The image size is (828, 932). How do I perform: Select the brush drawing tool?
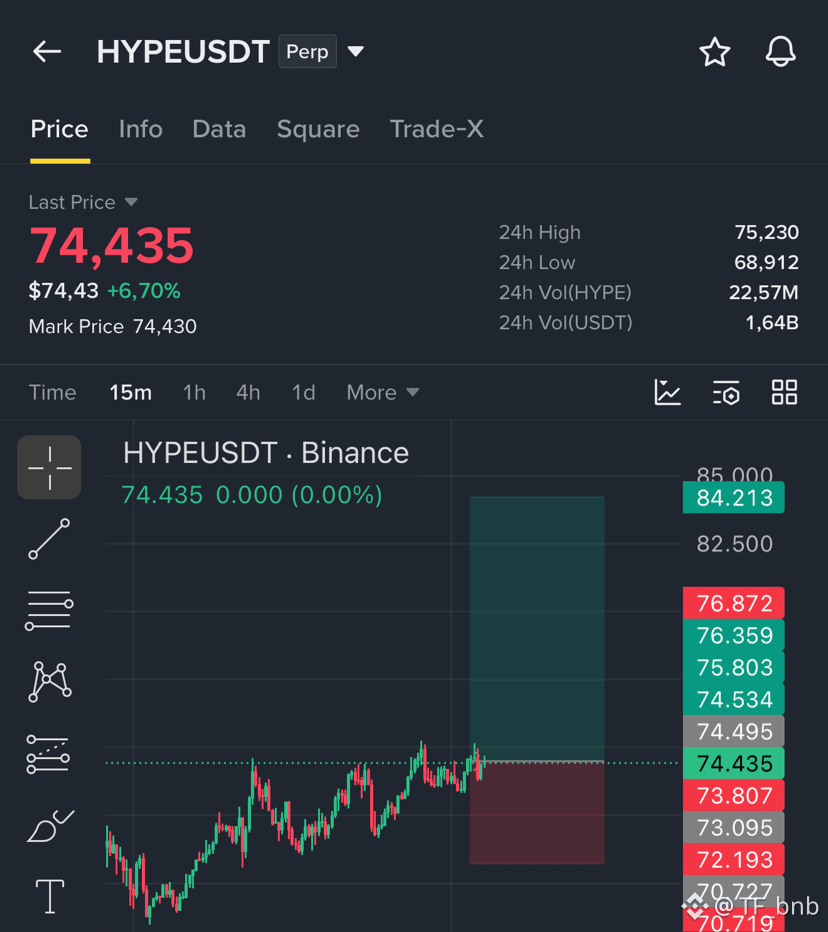click(51, 826)
